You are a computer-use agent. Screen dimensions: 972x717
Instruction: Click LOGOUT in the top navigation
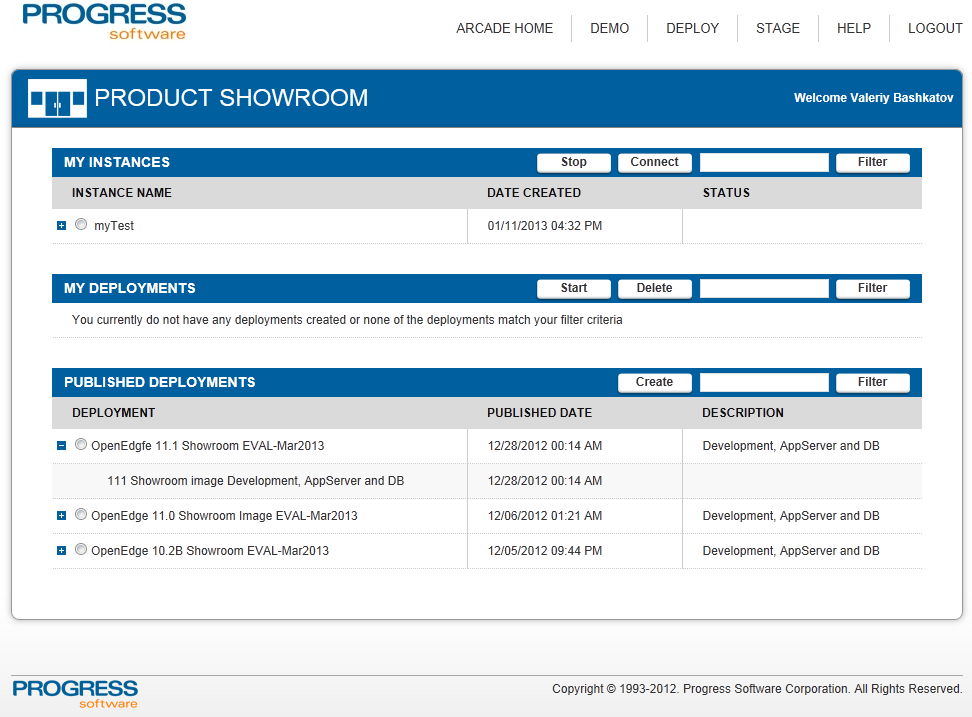pyautogui.click(x=935, y=29)
